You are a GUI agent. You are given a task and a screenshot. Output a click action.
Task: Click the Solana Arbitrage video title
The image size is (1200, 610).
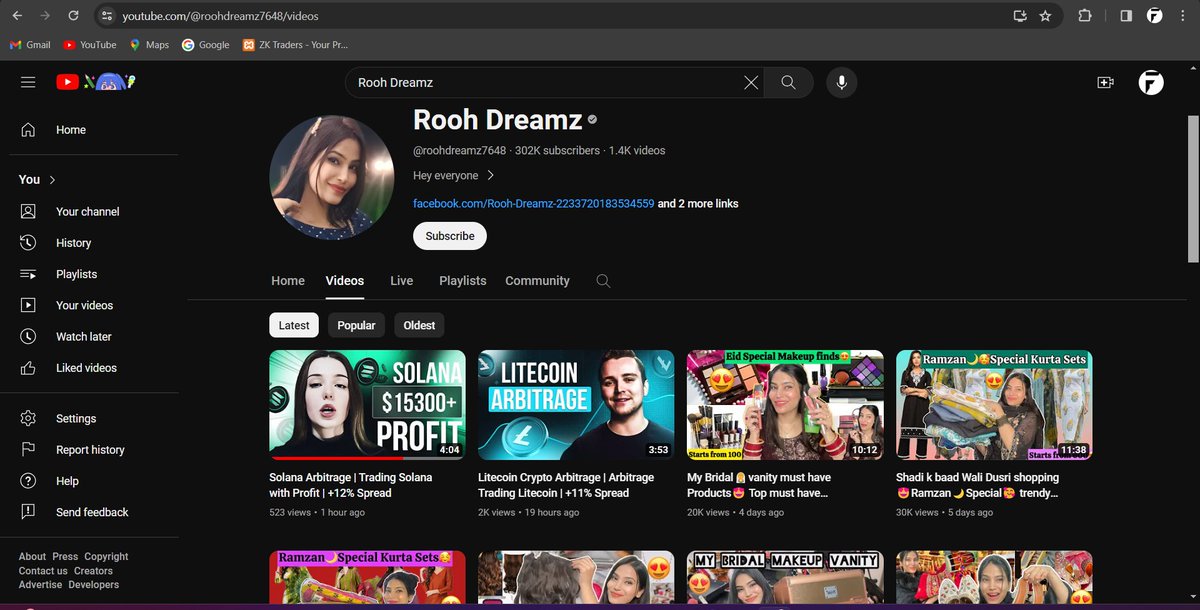click(351, 485)
